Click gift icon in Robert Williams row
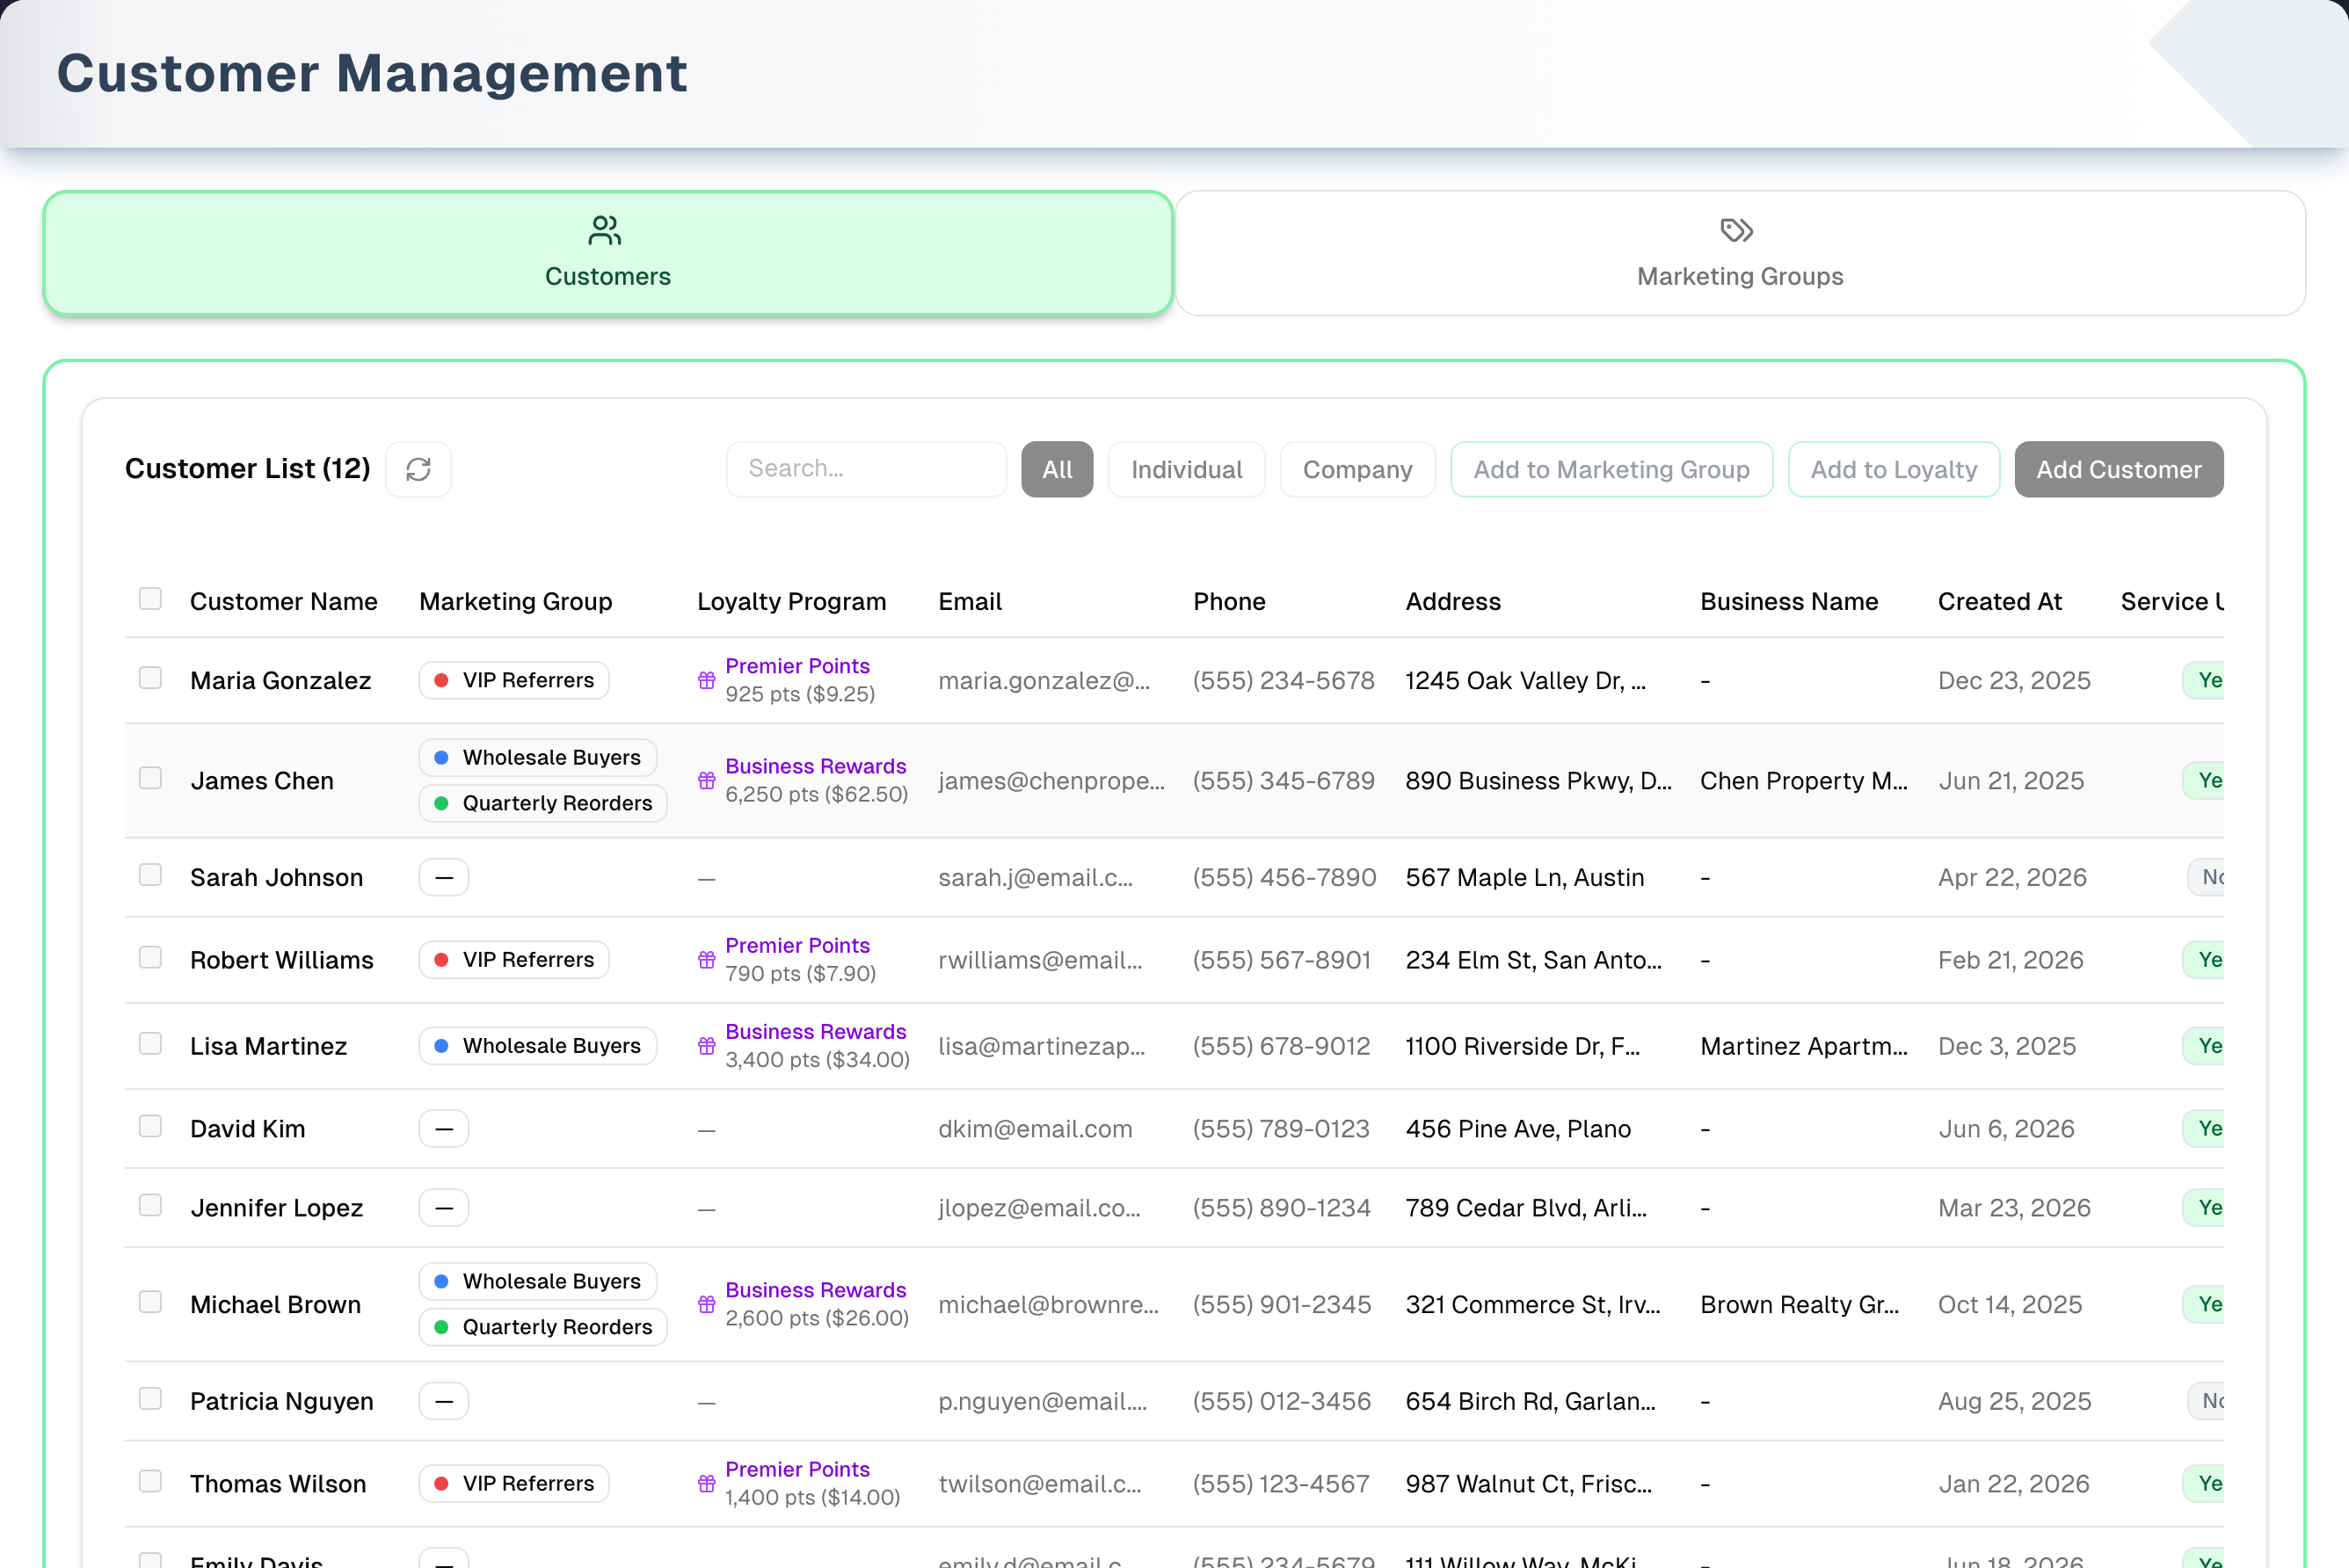 click(707, 960)
